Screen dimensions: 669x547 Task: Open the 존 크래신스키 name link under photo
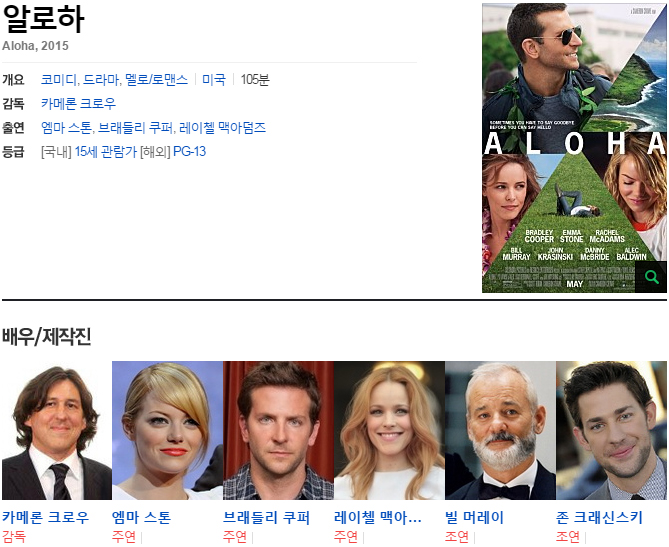(x=598, y=518)
